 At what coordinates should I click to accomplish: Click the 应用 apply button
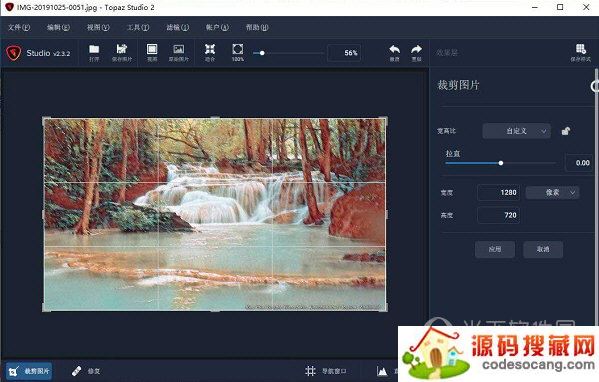(x=495, y=249)
